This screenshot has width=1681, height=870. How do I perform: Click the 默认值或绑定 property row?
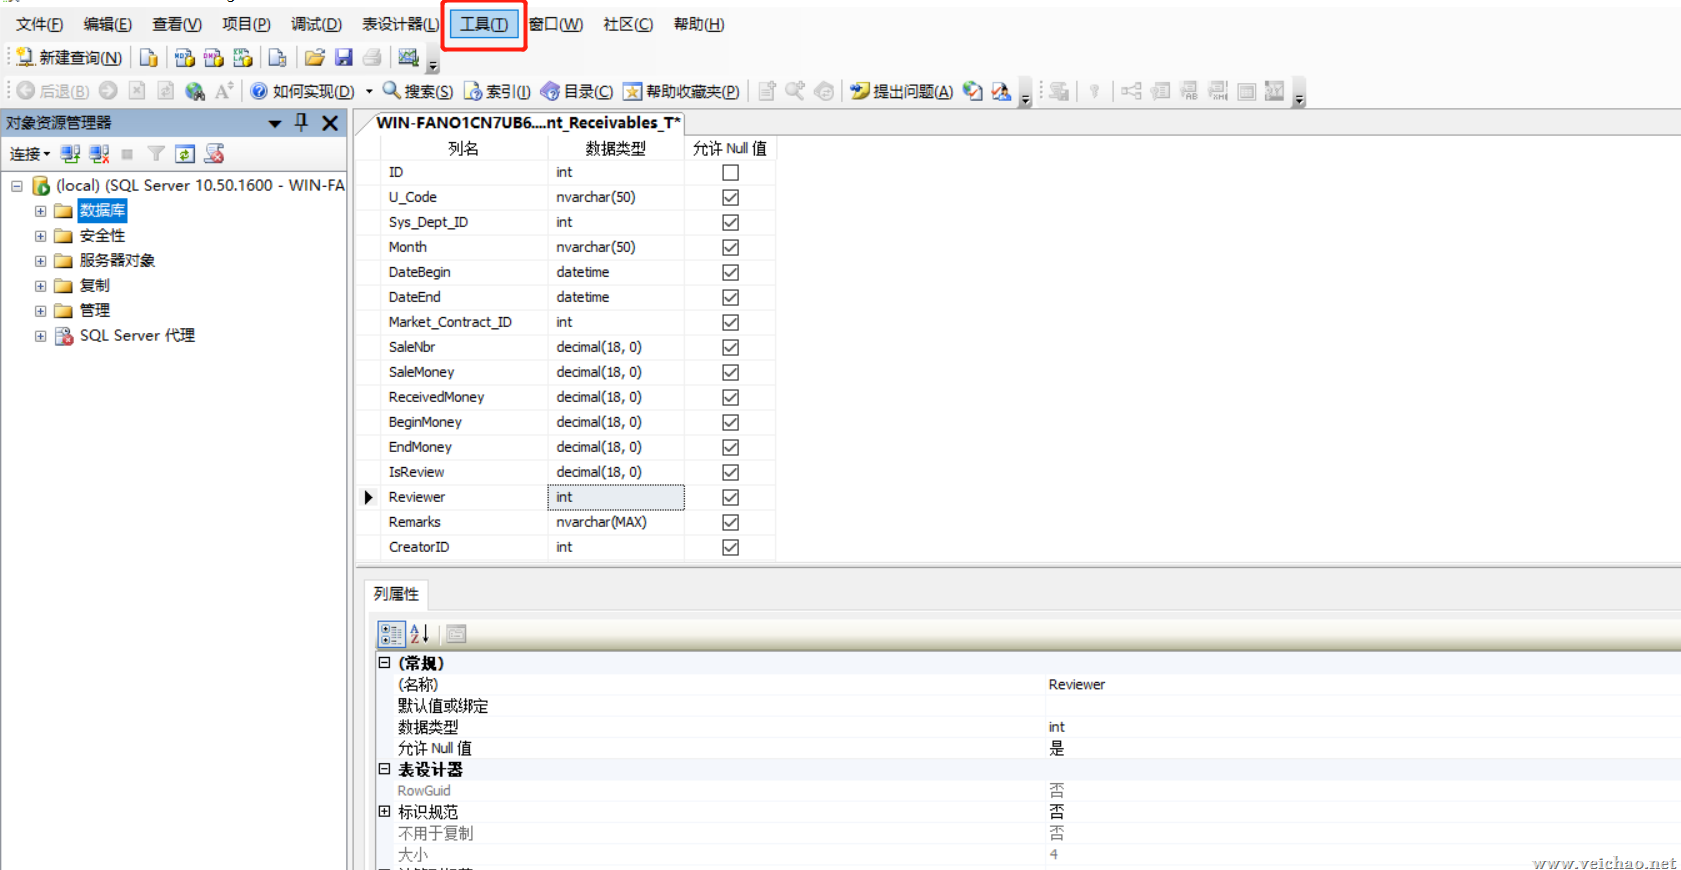(x=1028, y=706)
